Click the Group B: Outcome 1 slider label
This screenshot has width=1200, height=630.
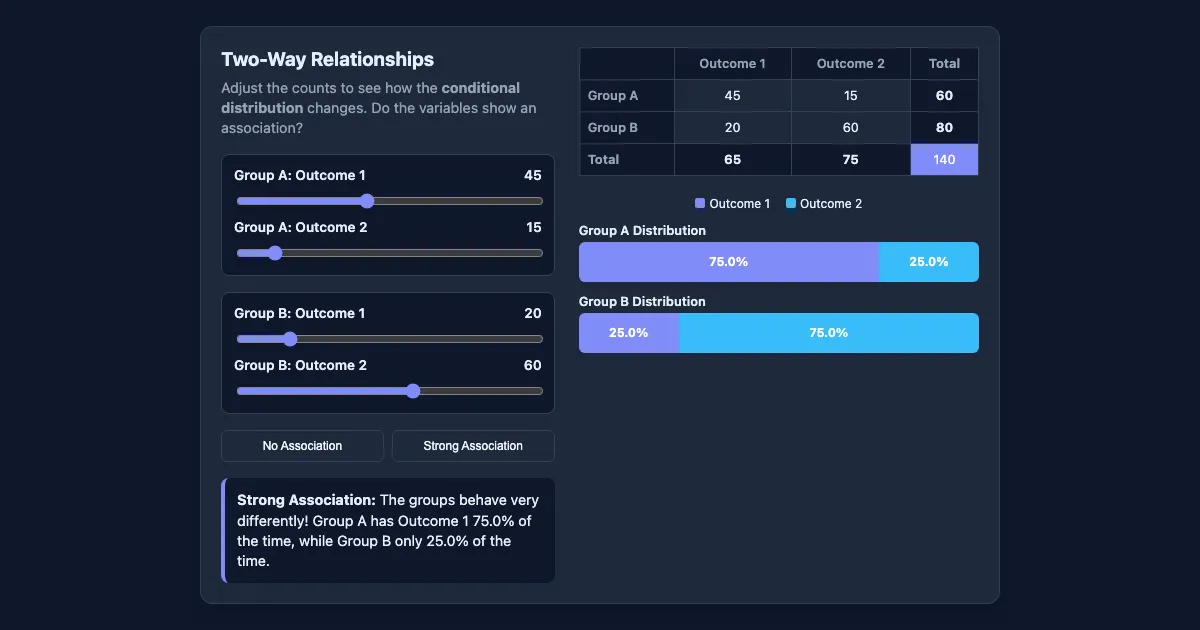pyautogui.click(x=300, y=313)
